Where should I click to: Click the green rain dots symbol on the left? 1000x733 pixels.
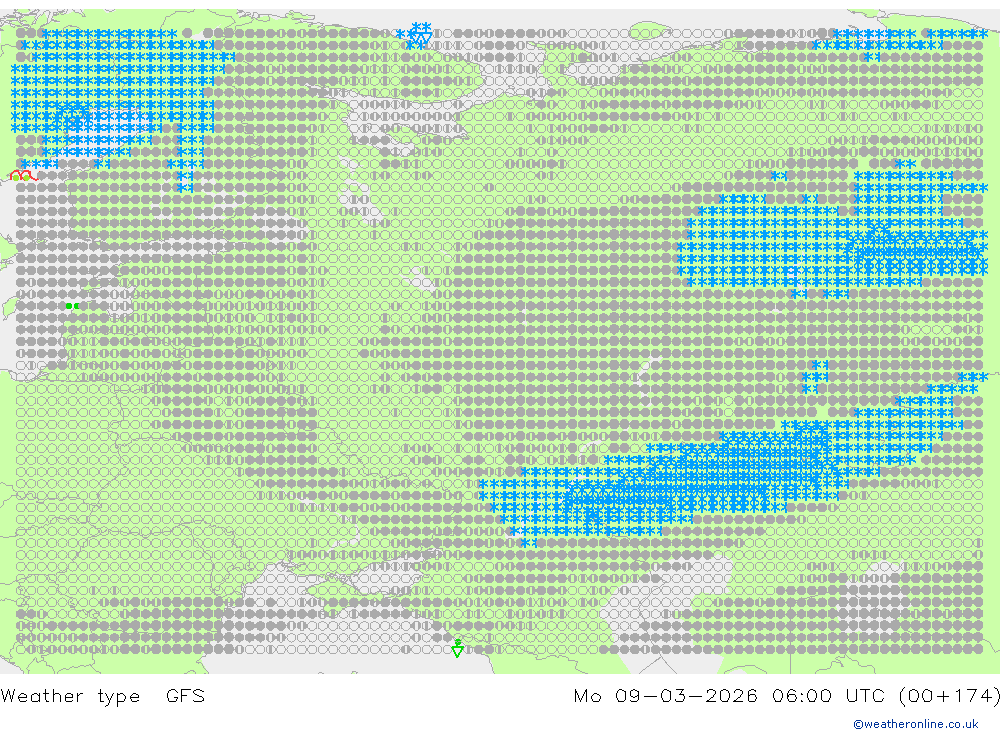tap(72, 306)
